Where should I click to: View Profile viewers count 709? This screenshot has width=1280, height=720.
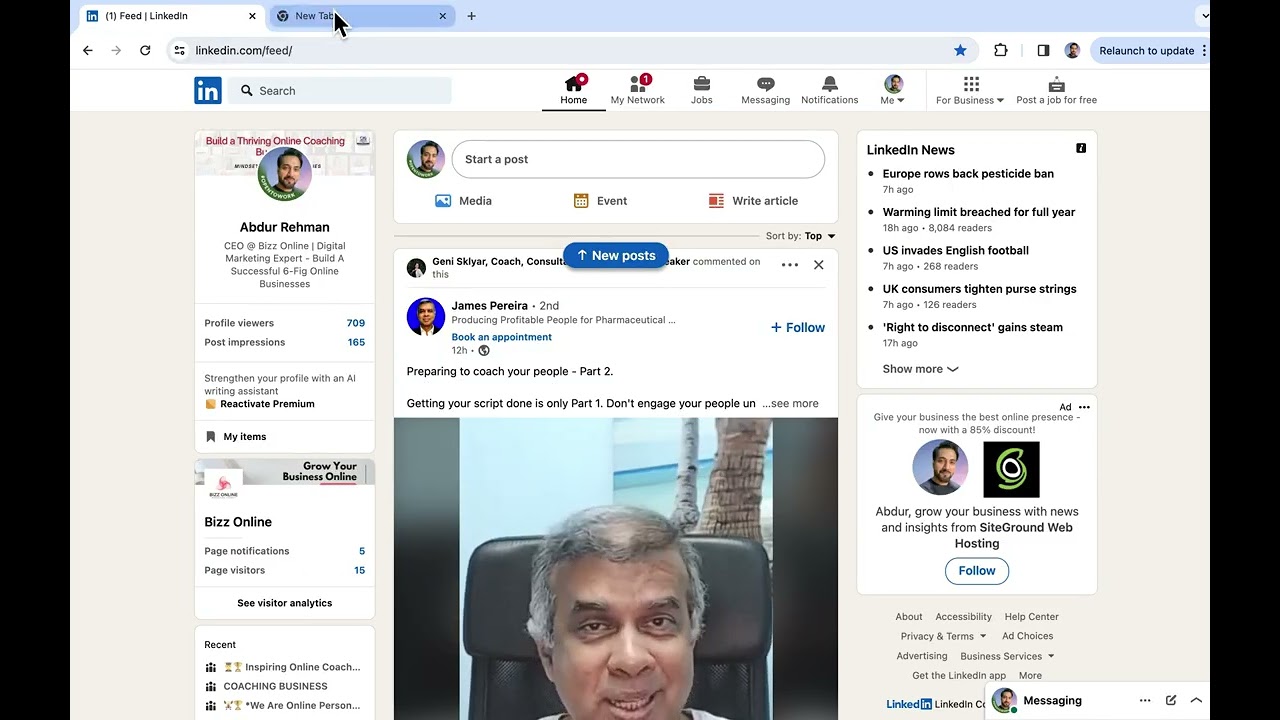coord(356,323)
